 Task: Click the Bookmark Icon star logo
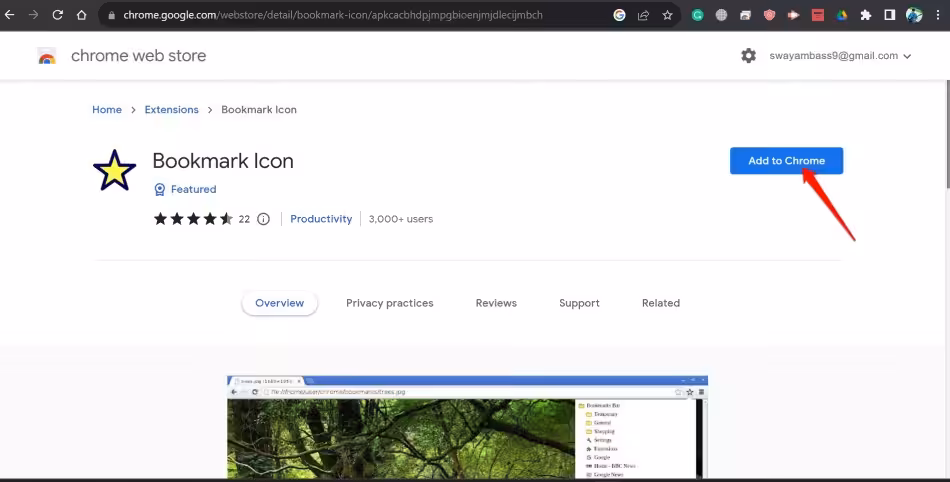[115, 171]
